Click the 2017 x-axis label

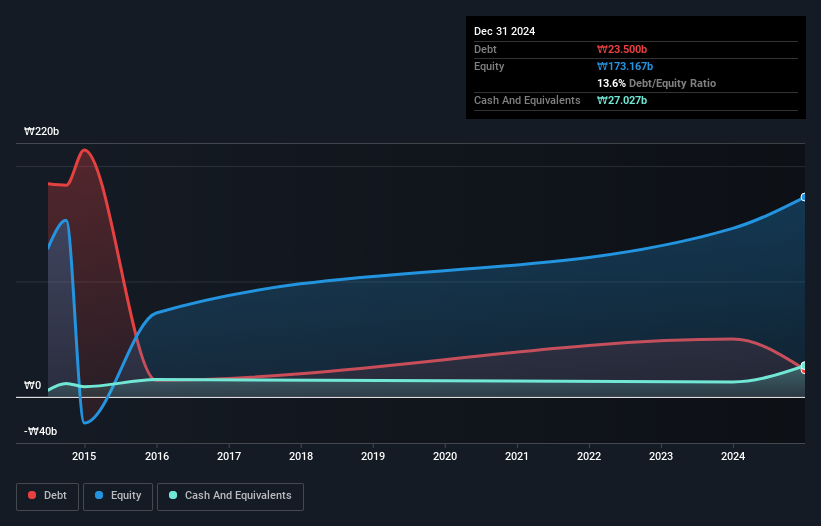(229, 456)
